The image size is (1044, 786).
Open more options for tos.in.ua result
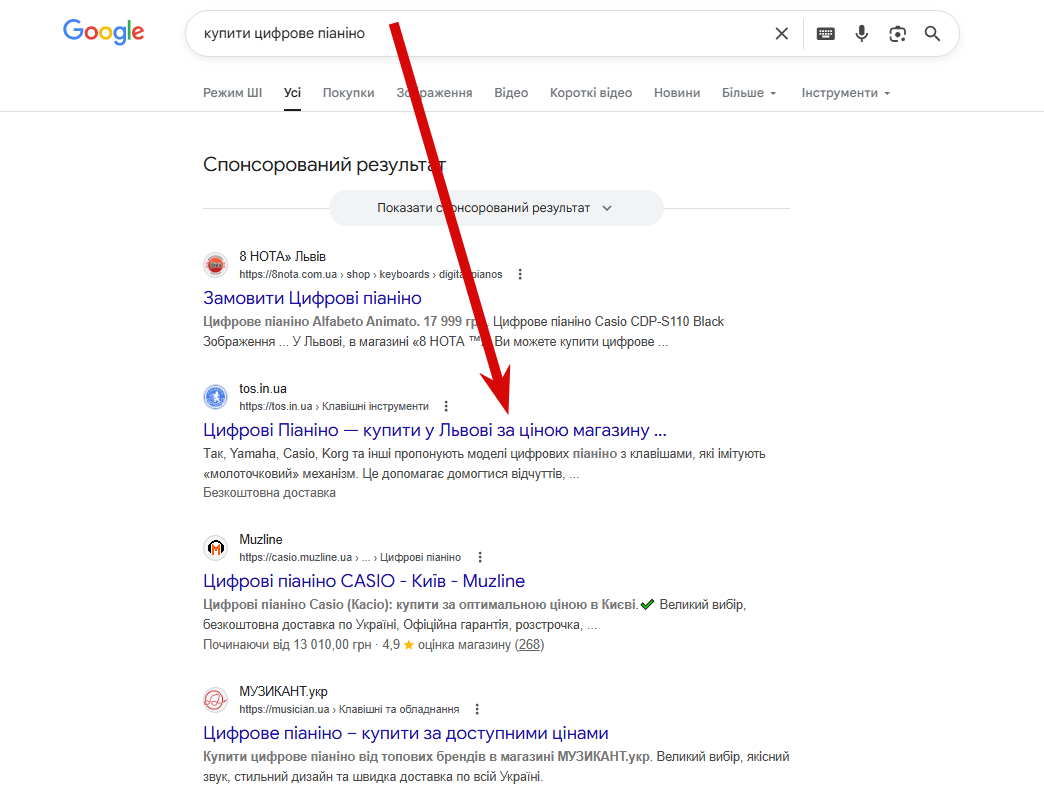(x=446, y=406)
